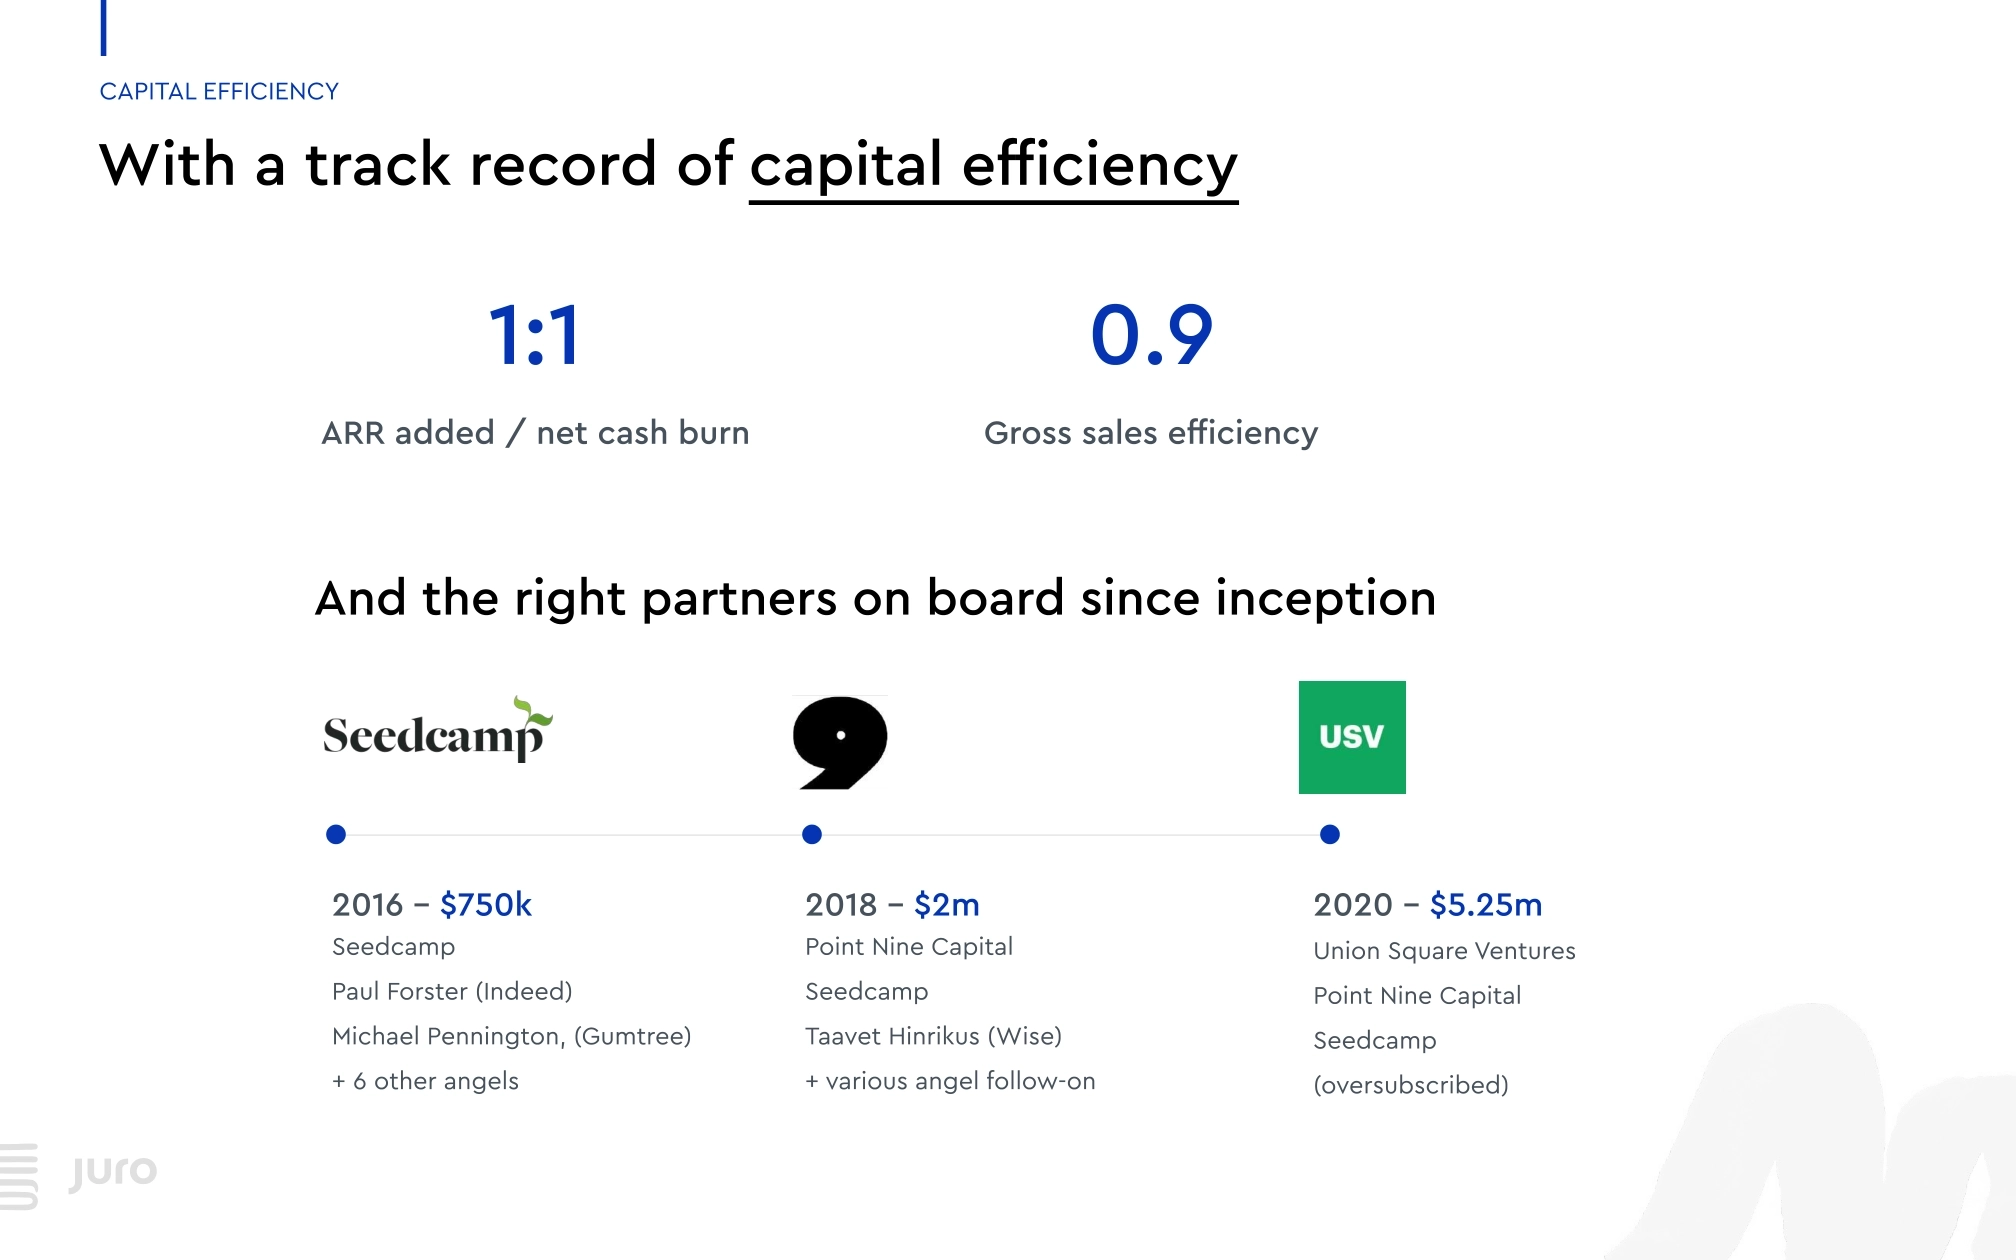Click "Union Square Ventures" investor text
Viewport: 2016px width, 1260px height.
pyautogui.click(x=1444, y=950)
